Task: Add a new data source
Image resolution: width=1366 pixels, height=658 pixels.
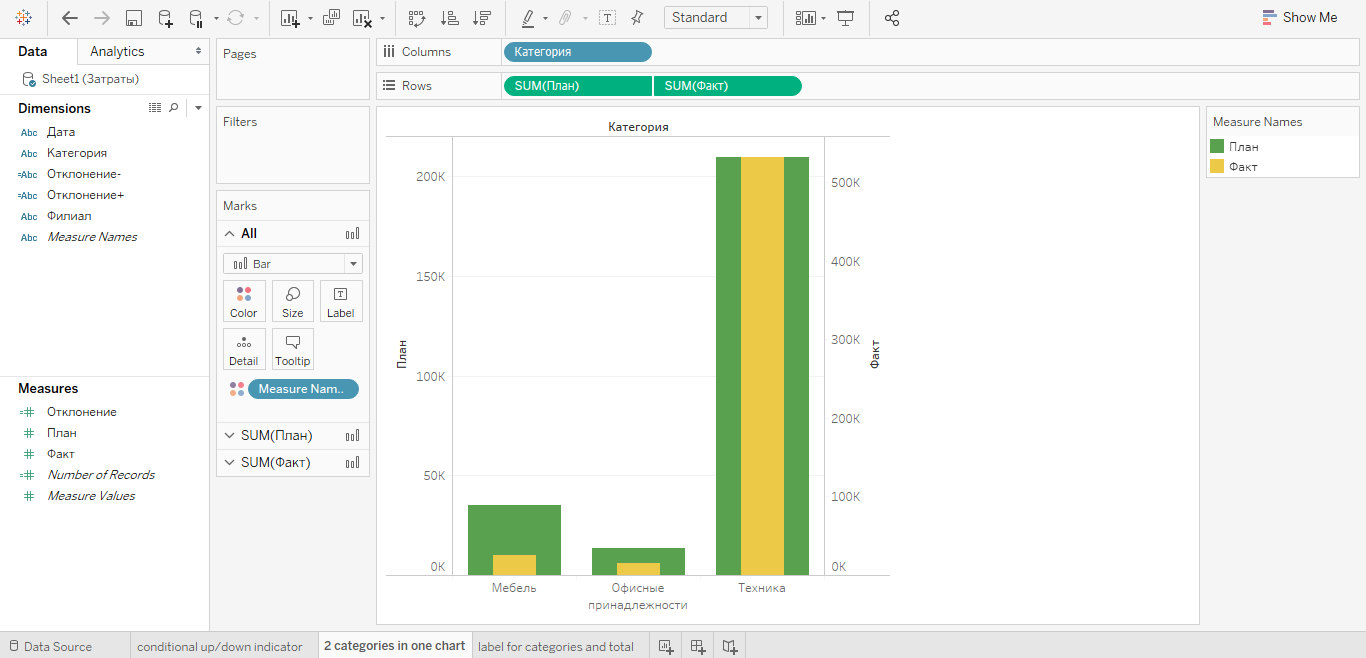Action: point(165,18)
